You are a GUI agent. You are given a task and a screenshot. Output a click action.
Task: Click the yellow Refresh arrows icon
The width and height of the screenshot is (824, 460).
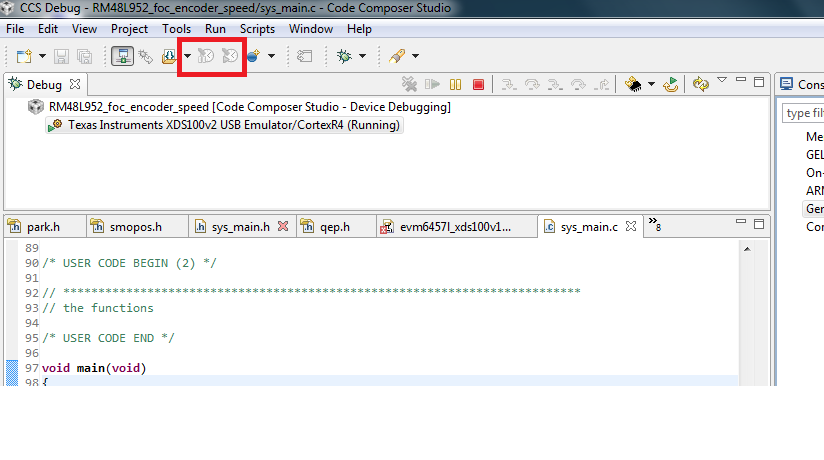(x=701, y=84)
